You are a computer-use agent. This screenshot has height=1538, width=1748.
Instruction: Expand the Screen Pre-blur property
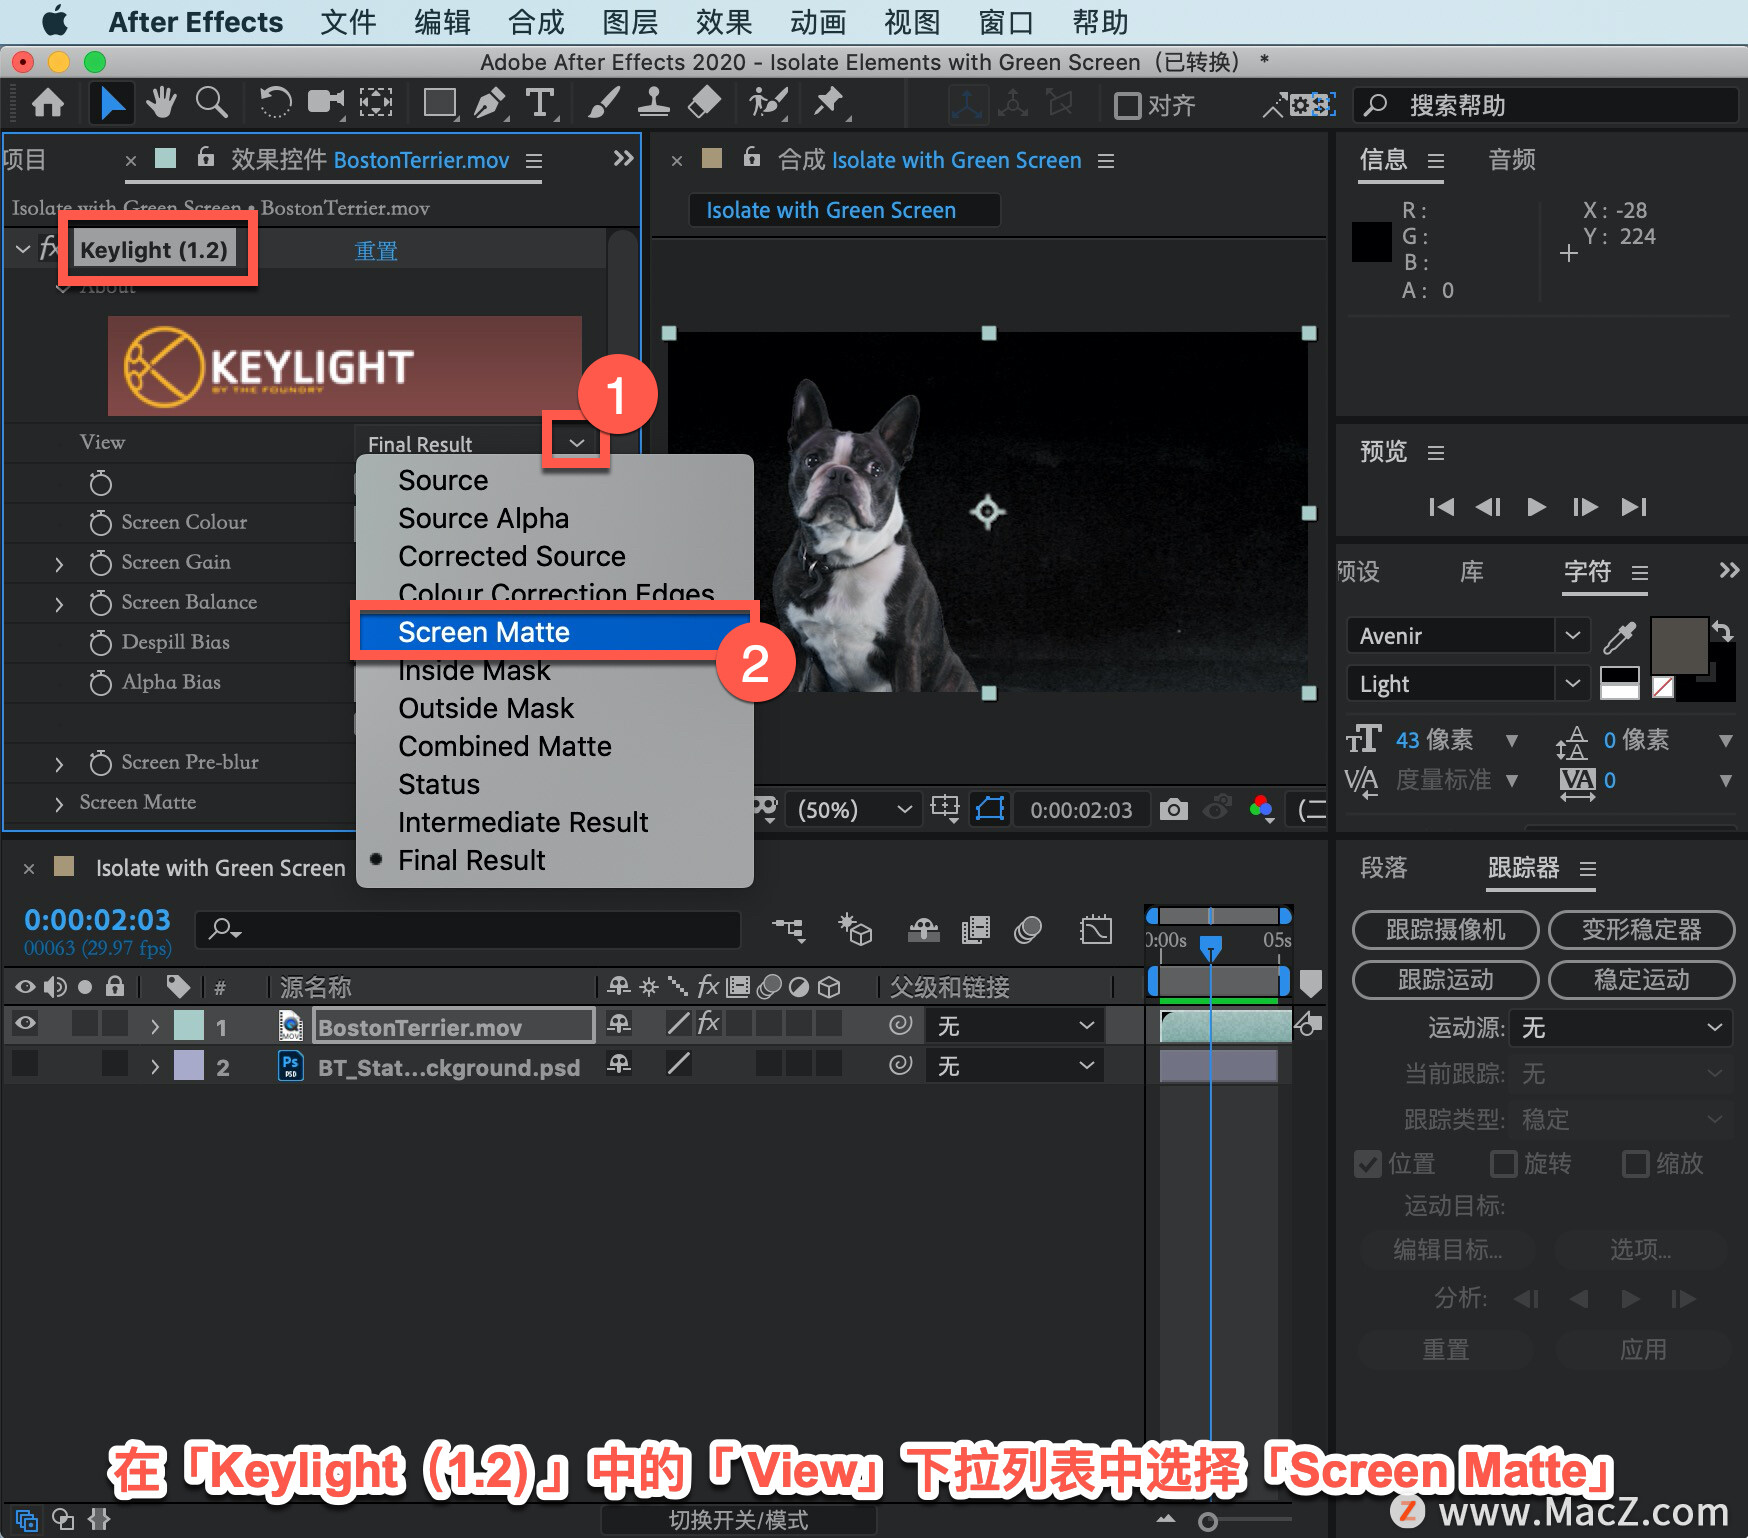point(59,764)
